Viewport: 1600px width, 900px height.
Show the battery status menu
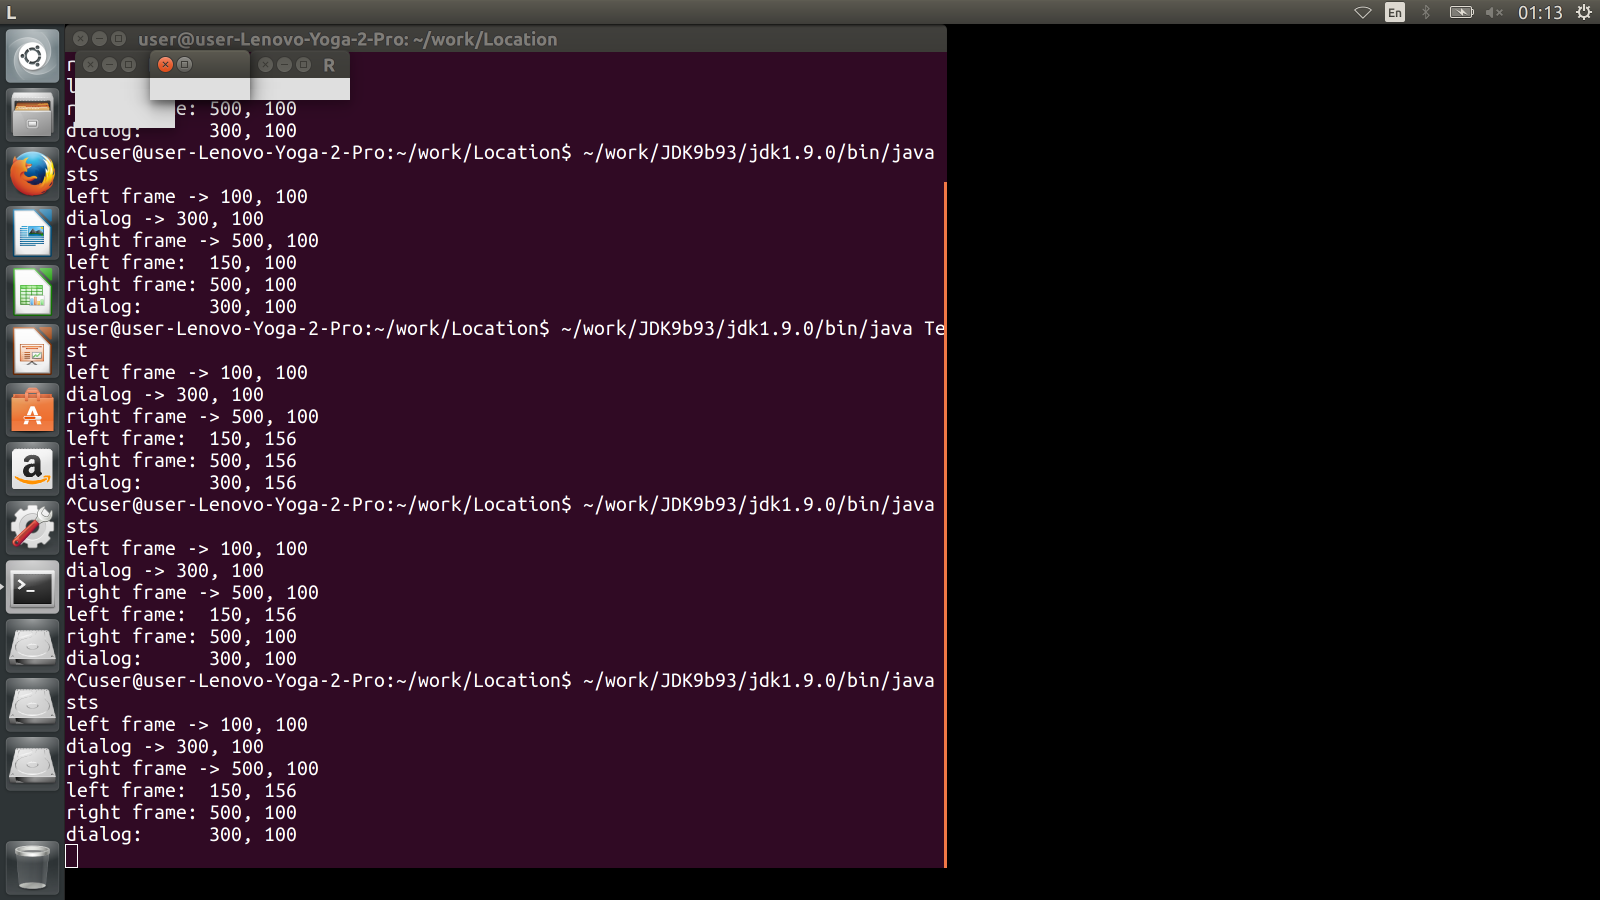tap(1461, 12)
